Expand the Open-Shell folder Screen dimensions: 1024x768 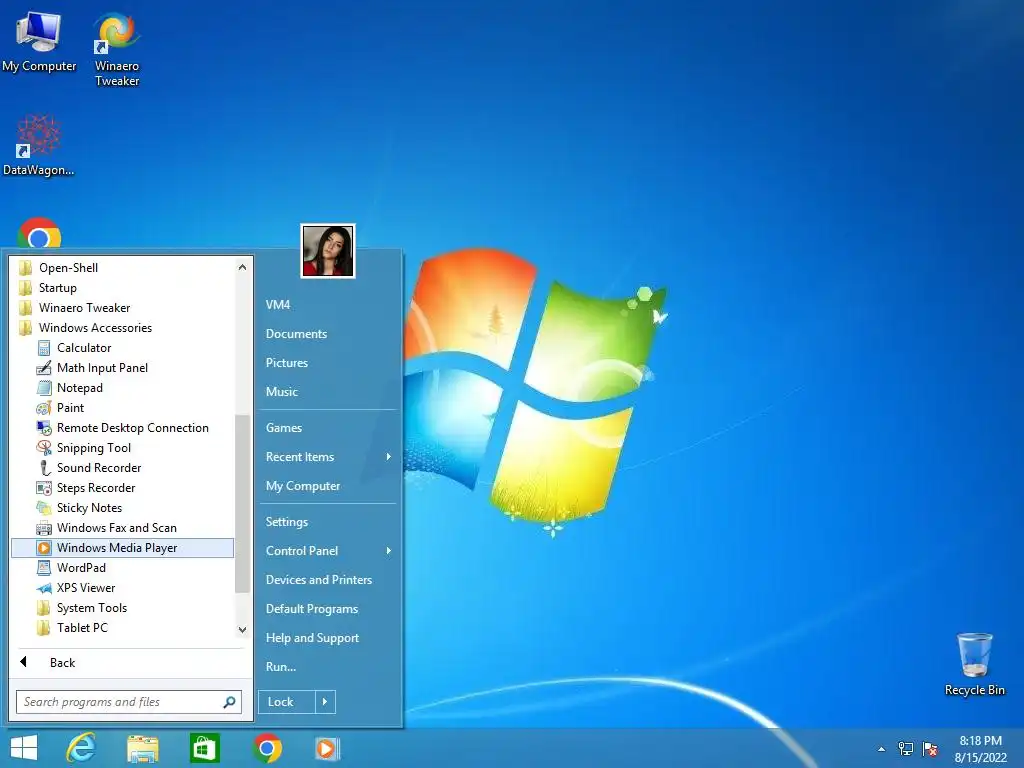coord(122,268)
